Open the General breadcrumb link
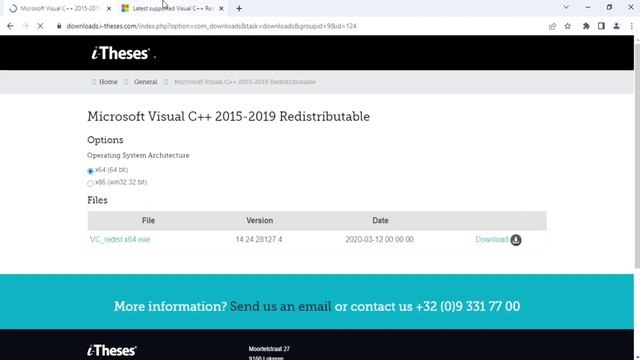The height and width of the screenshot is (360, 640). click(x=145, y=82)
